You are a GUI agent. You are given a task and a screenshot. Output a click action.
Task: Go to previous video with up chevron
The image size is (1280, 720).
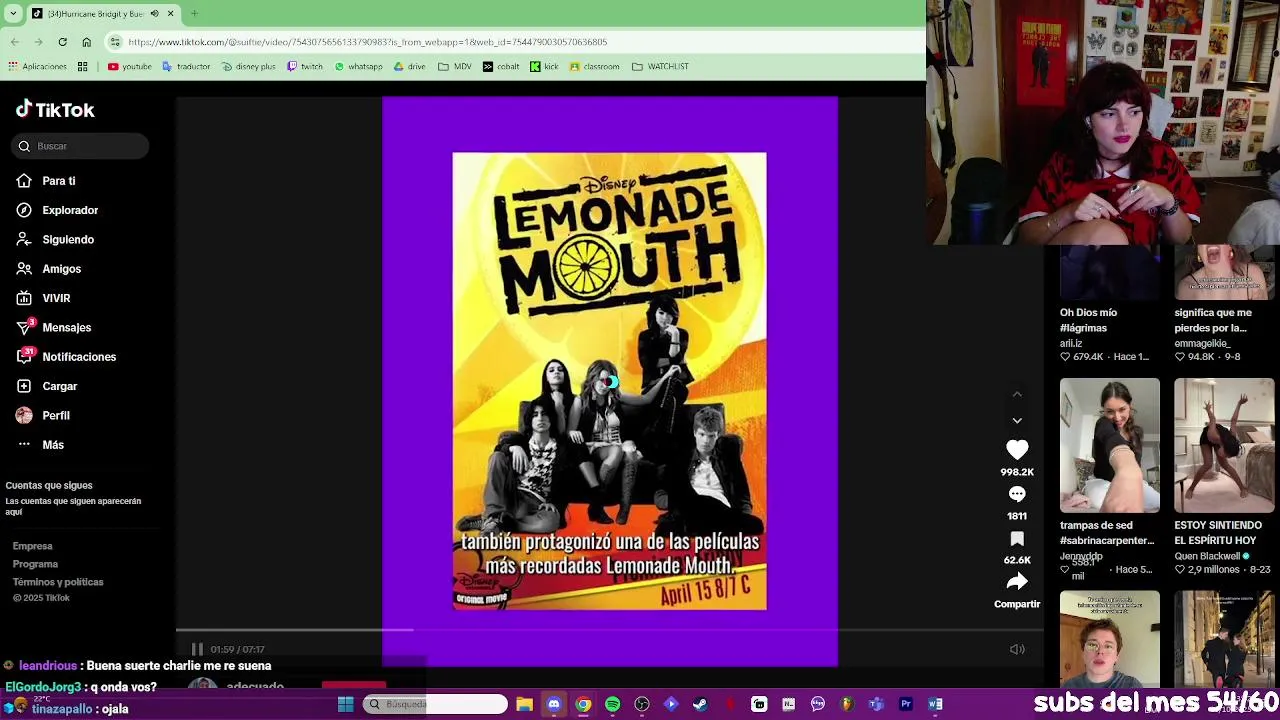[1017, 395]
